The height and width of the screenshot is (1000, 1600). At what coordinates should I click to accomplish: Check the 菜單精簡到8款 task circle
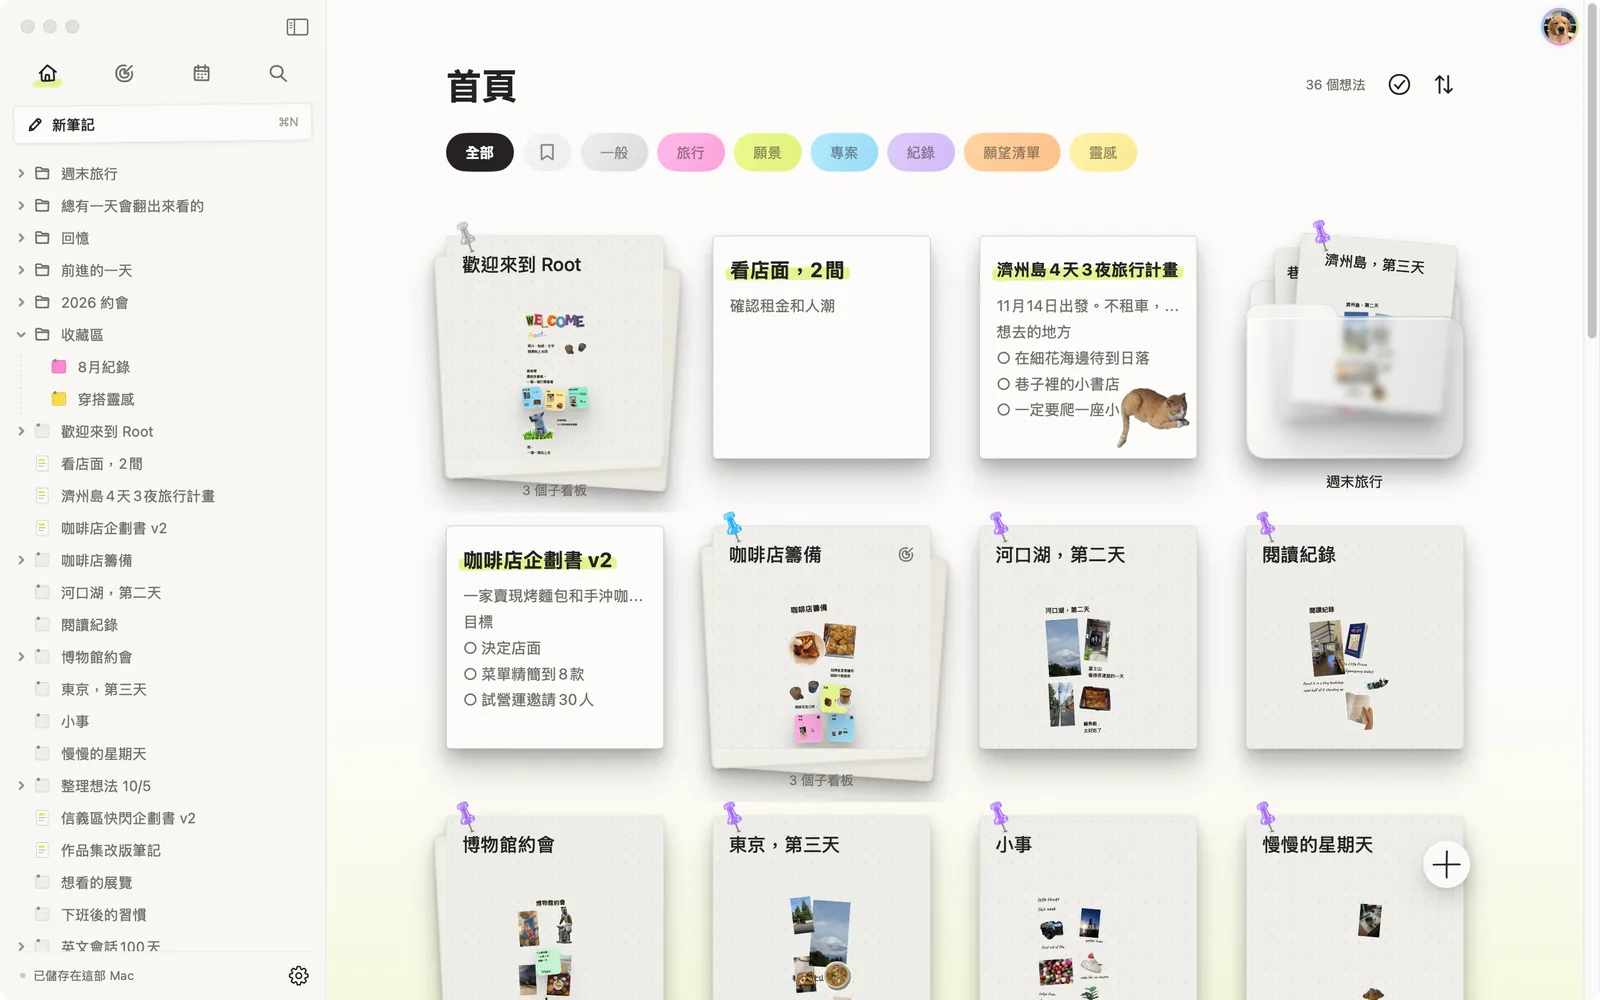click(470, 674)
